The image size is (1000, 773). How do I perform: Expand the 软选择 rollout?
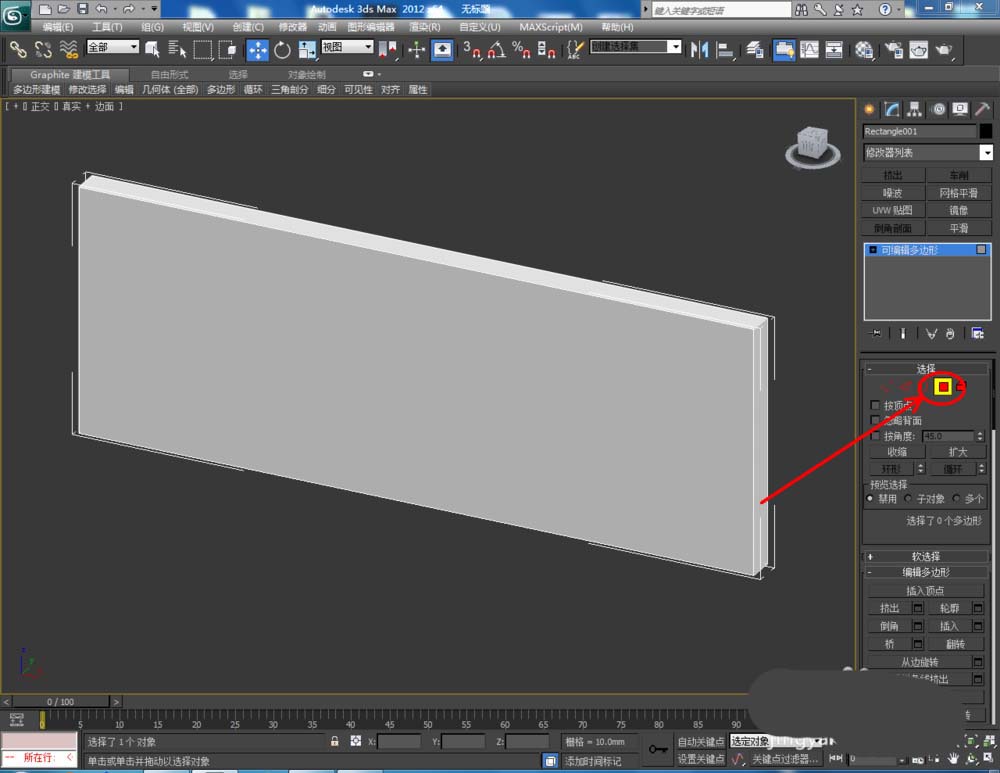point(925,556)
